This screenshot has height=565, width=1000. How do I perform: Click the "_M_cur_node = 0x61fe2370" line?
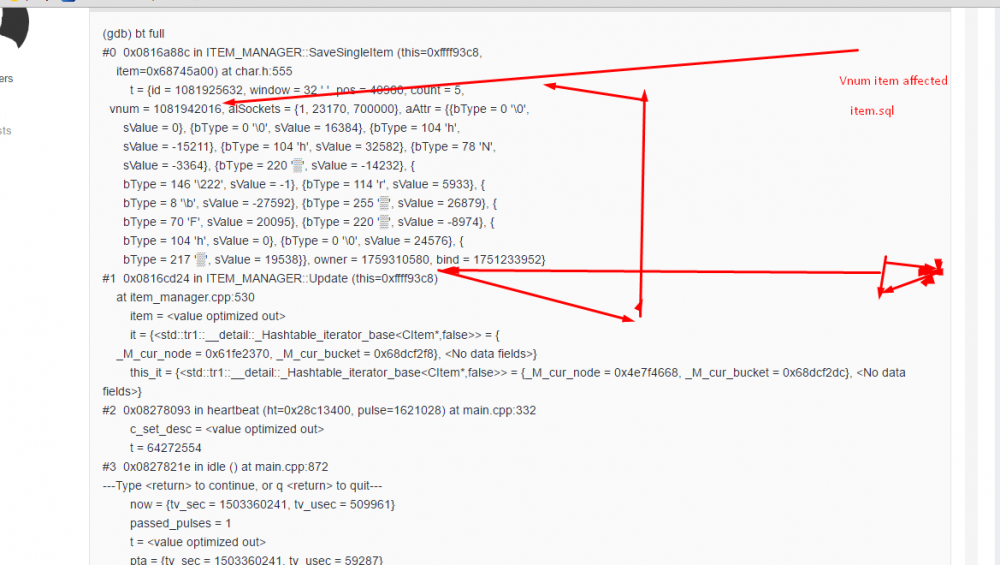pyautogui.click(x=327, y=354)
